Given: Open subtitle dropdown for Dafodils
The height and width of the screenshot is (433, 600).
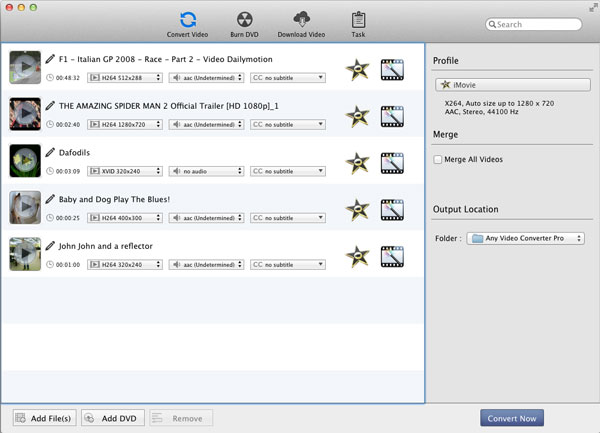Looking at the screenshot, I should (x=288, y=171).
